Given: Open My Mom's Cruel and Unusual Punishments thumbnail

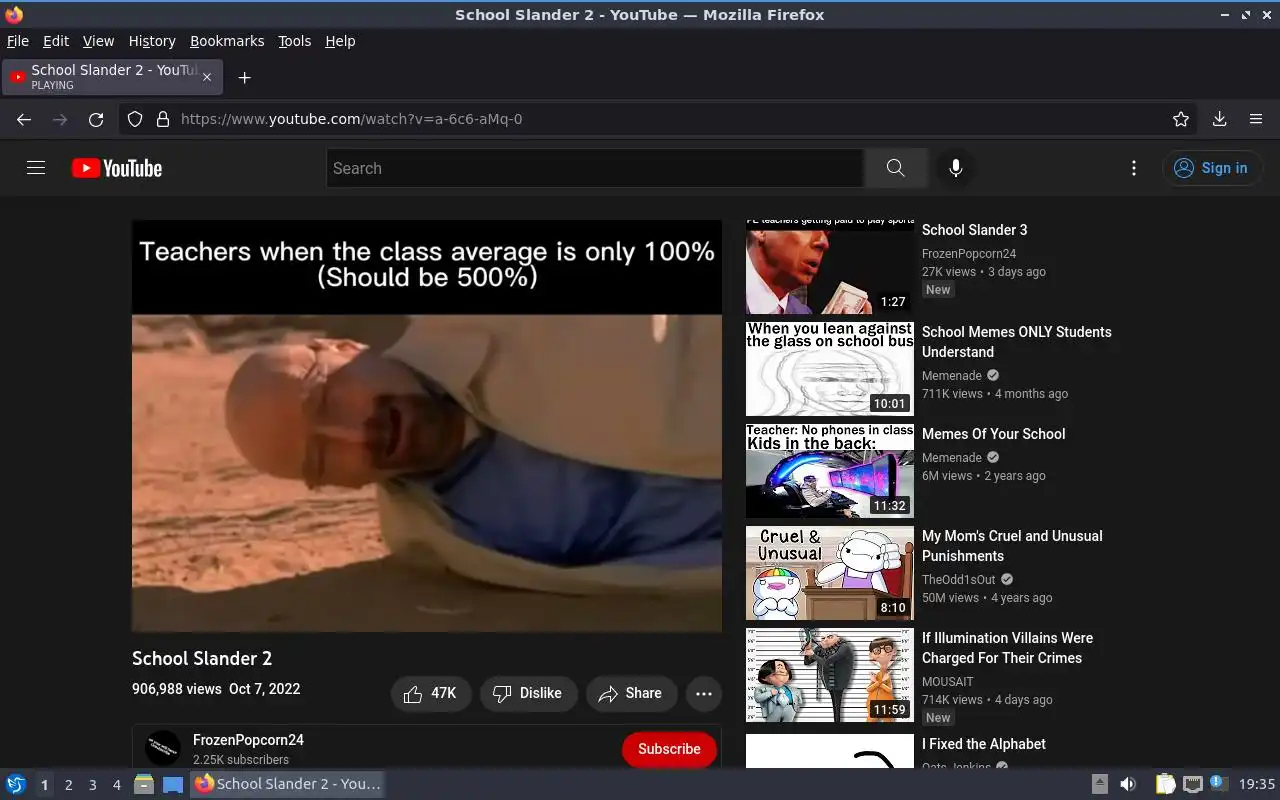Looking at the screenshot, I should [x=830, y=572].
